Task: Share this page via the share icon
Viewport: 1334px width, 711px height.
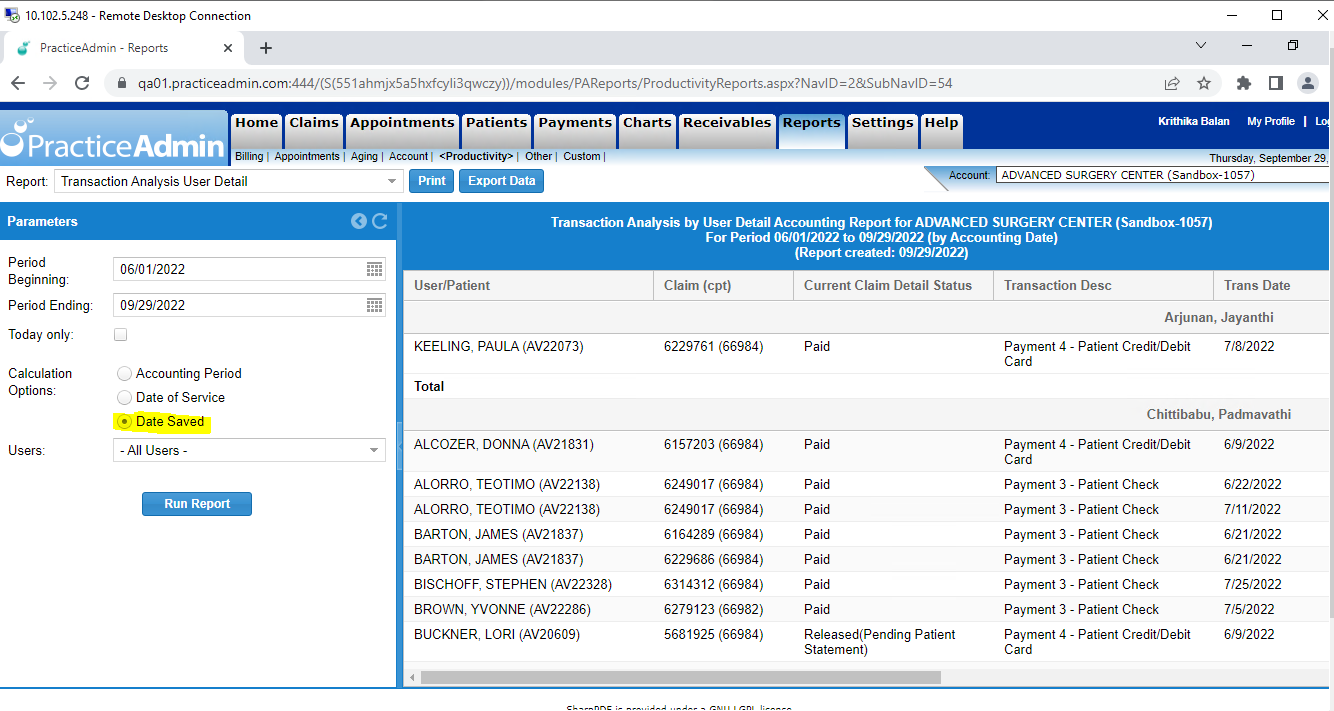Action: [x=1172, y=83]
